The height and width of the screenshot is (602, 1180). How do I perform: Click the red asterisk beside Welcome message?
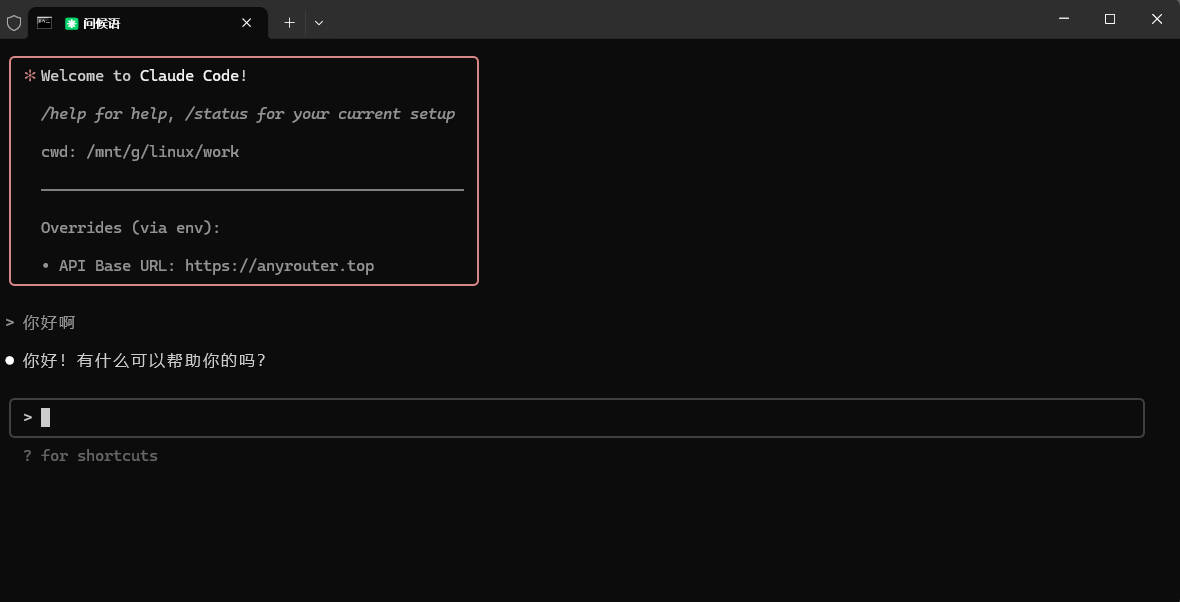pyautogui.click(x=29, y=75)
